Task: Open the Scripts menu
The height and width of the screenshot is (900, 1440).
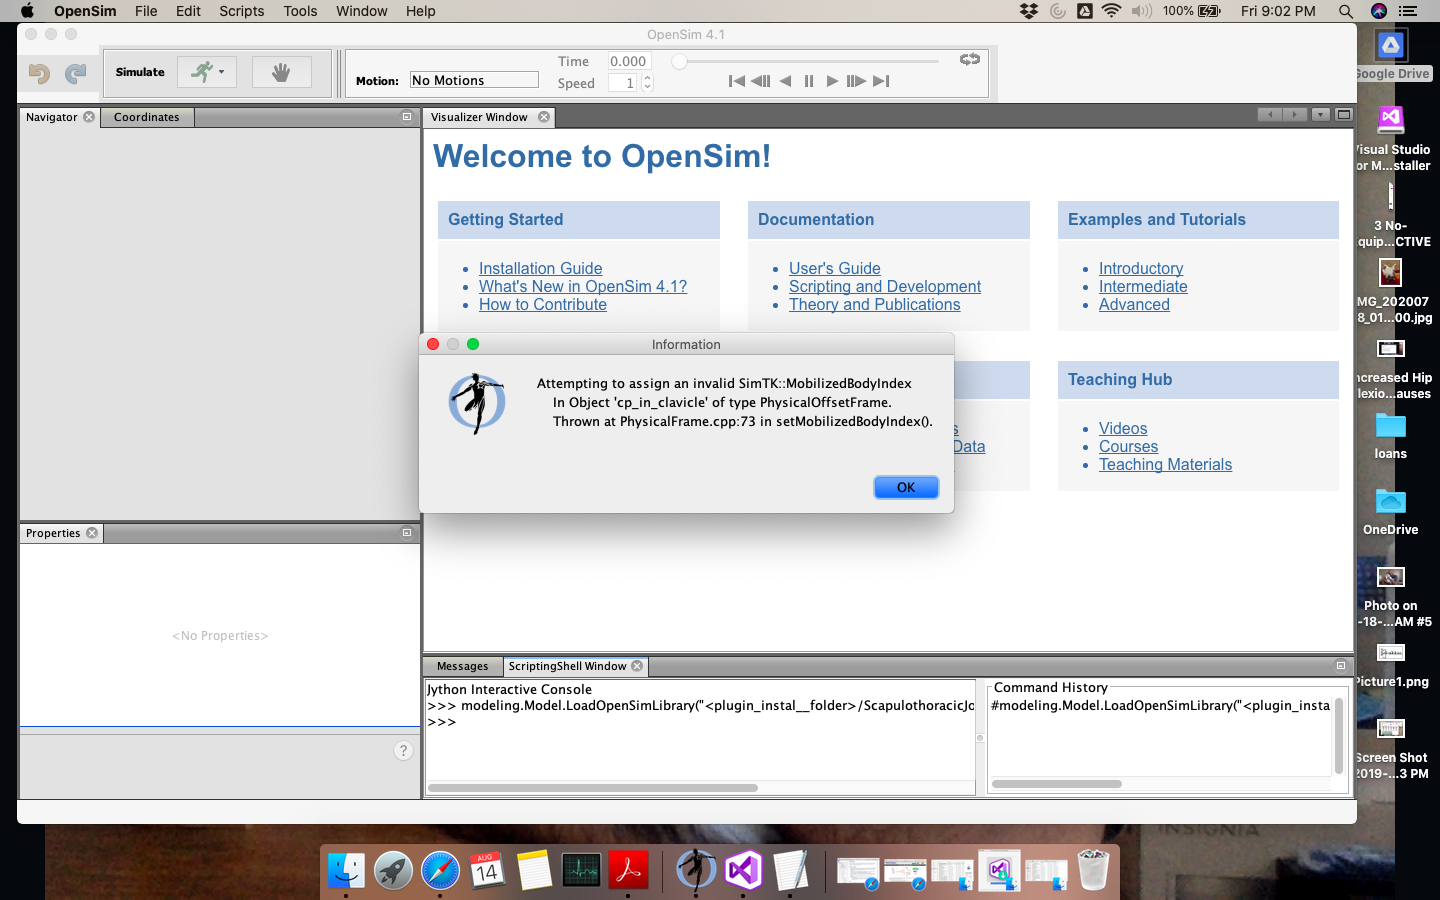Action: coord(242,11)
